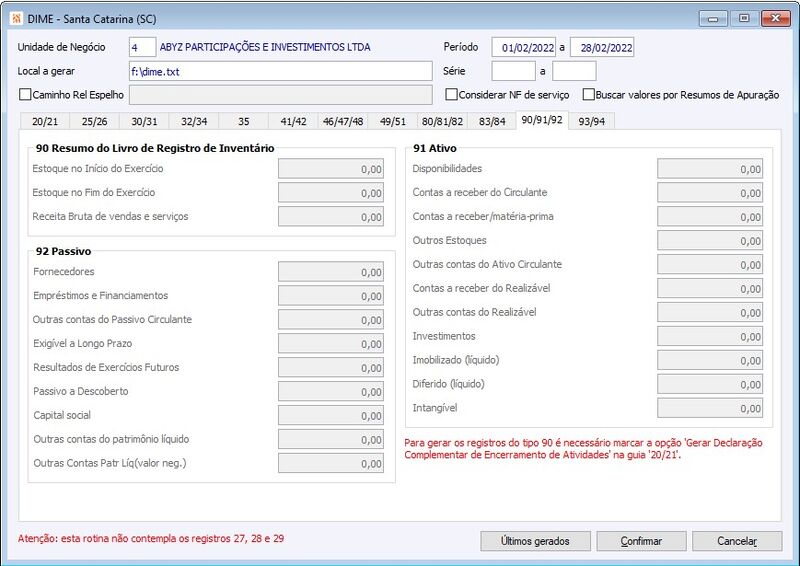The image size is (800, 566).
Task: Click the Imobilizado (líquido) value field
Action: pyautogui.click(x=710, y=361)
